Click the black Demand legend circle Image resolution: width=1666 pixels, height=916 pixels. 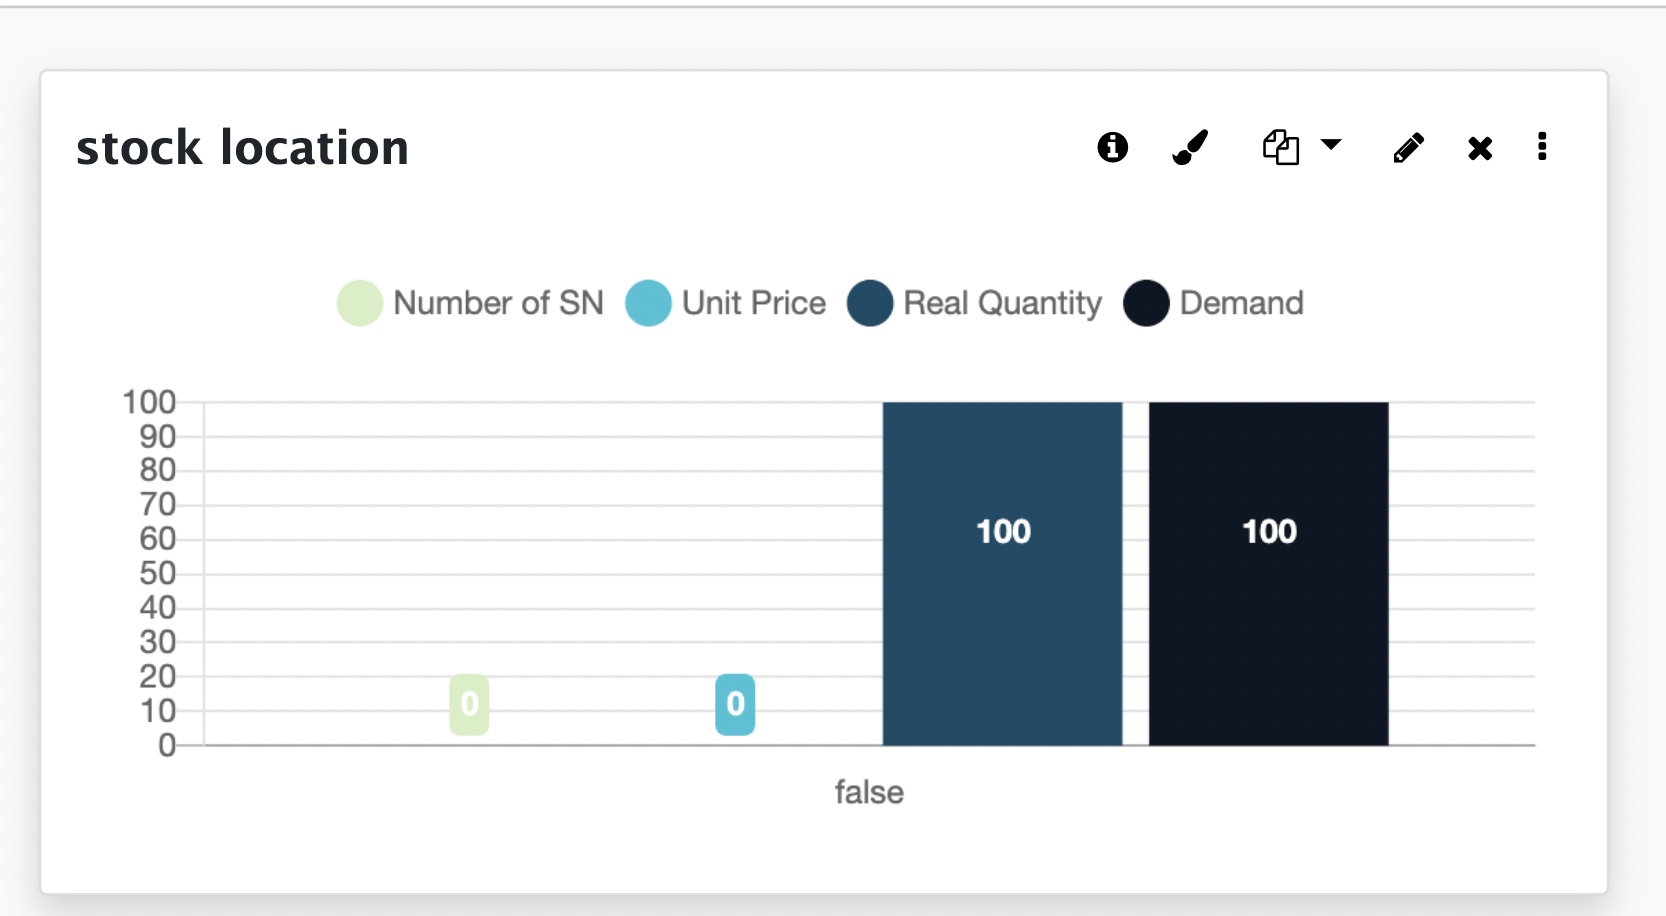[x=1146, y=303]
